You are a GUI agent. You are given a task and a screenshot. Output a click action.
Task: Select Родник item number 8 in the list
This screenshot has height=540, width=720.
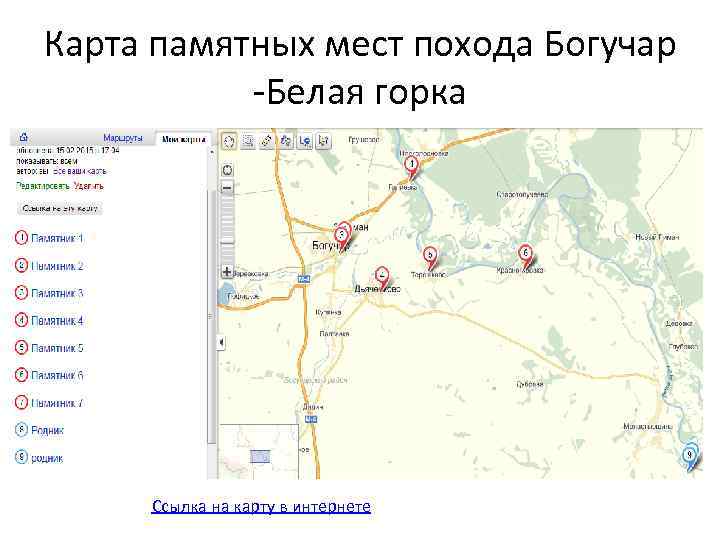point(47,431)
